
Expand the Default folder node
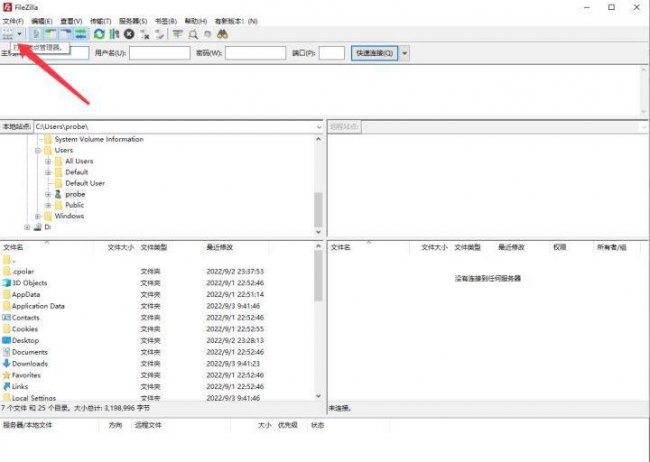click(x=48, y=172)
